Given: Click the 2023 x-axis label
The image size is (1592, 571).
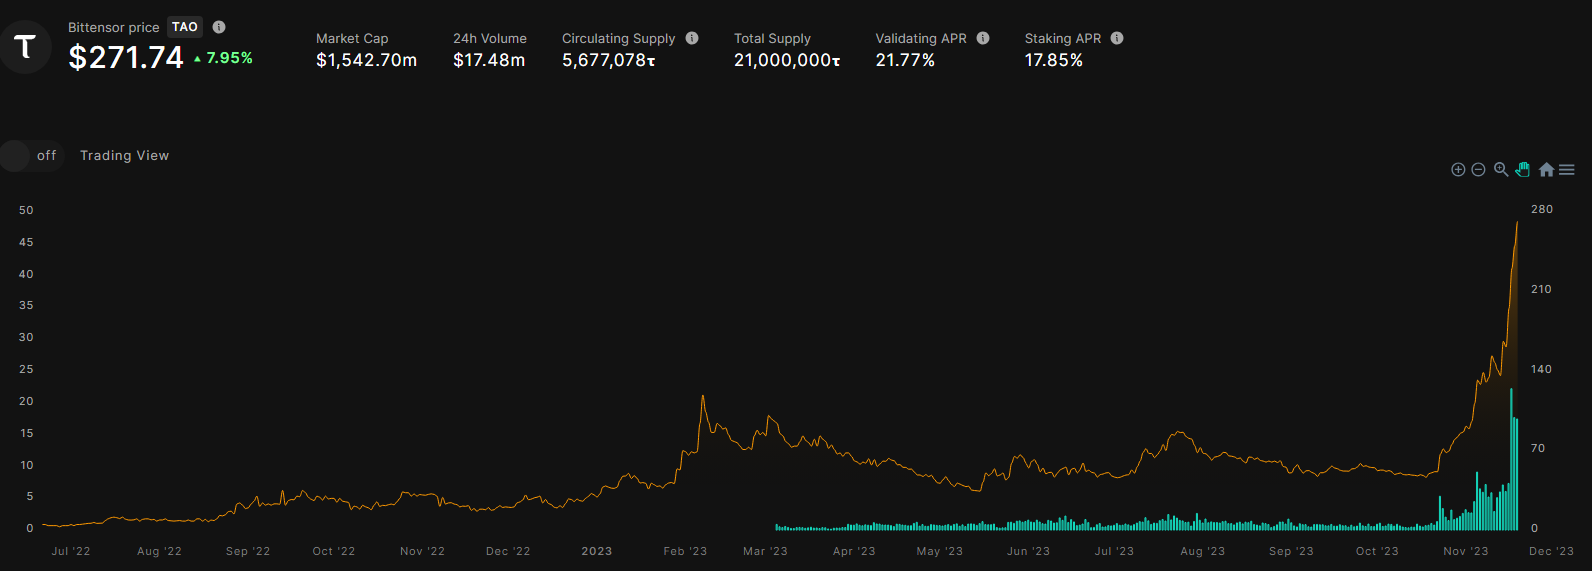Looking at the screenshot, I should click(x=597, y=551).
